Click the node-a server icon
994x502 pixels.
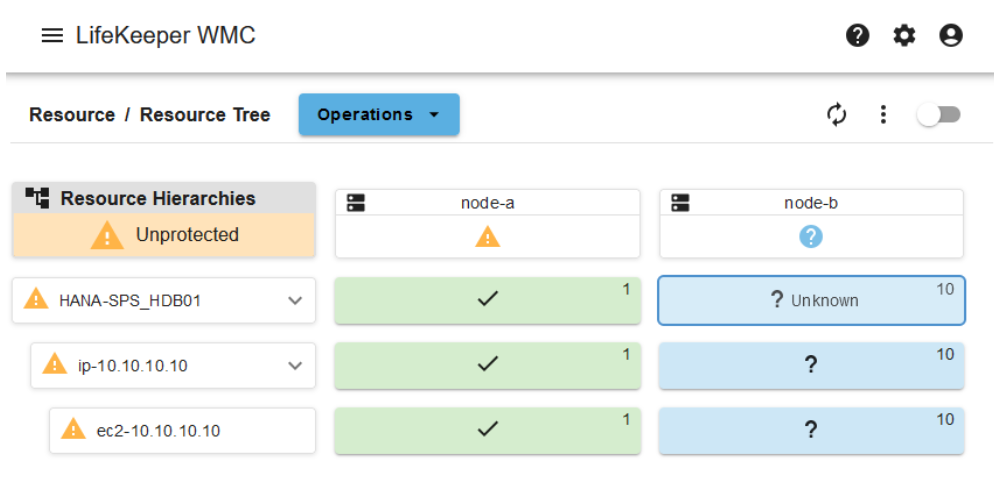pyautogui.click(x=356, y=203)
